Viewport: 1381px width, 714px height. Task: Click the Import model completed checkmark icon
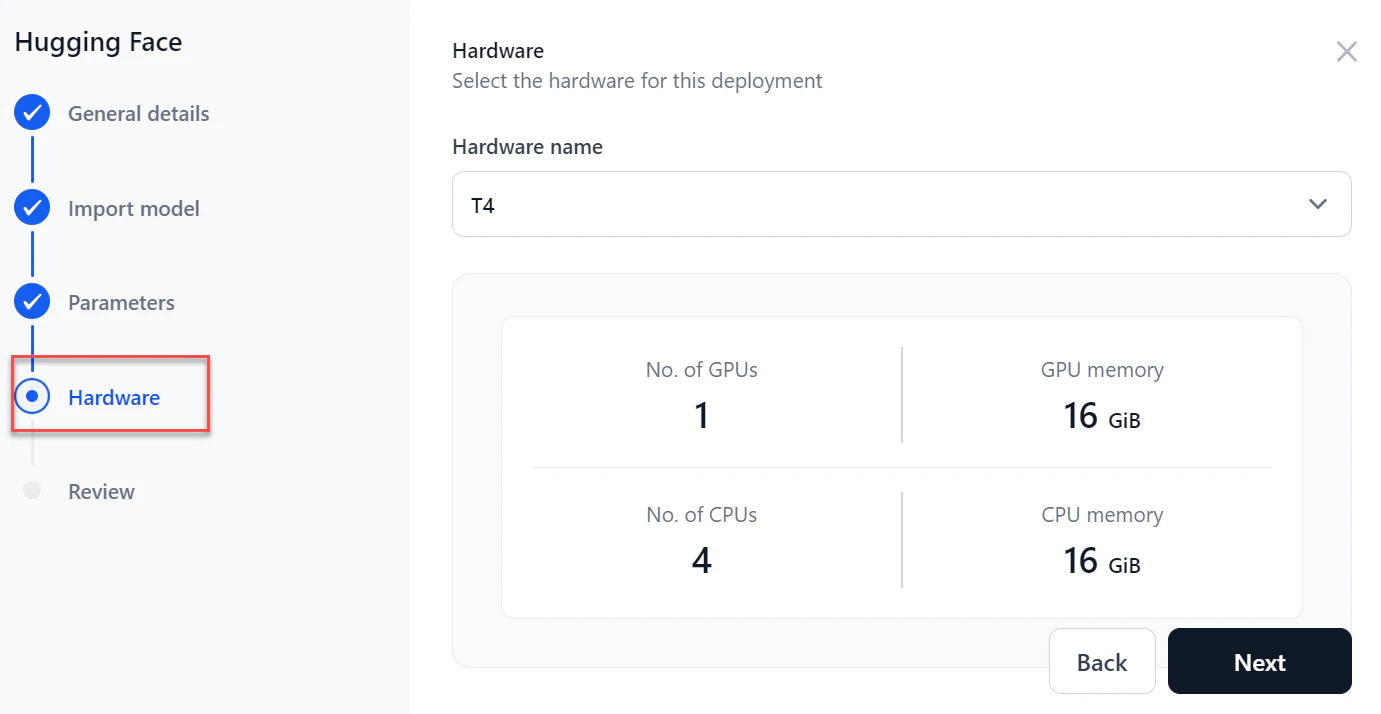click(31, 207)
